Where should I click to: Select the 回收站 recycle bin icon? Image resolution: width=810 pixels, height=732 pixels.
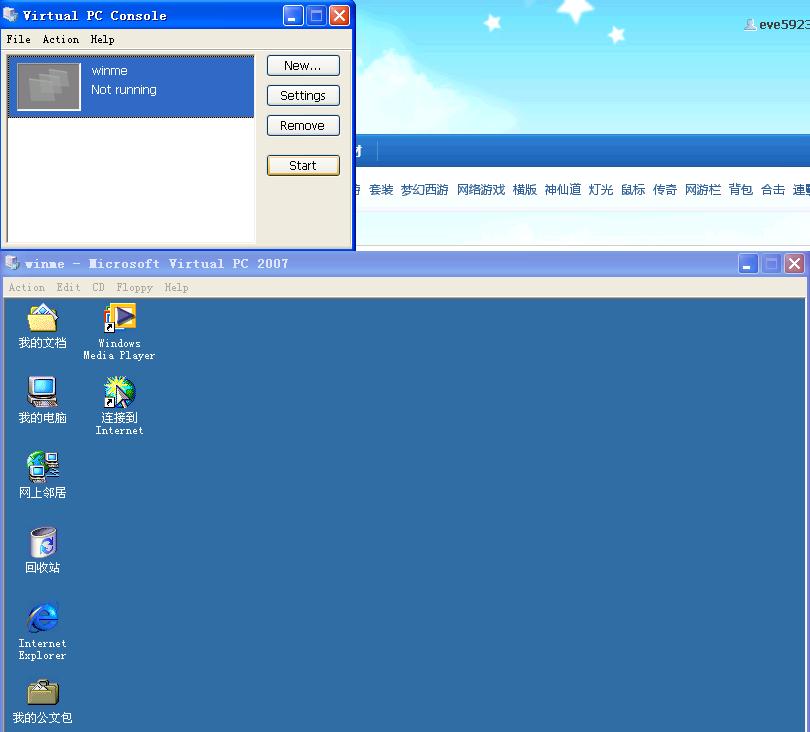43,542
